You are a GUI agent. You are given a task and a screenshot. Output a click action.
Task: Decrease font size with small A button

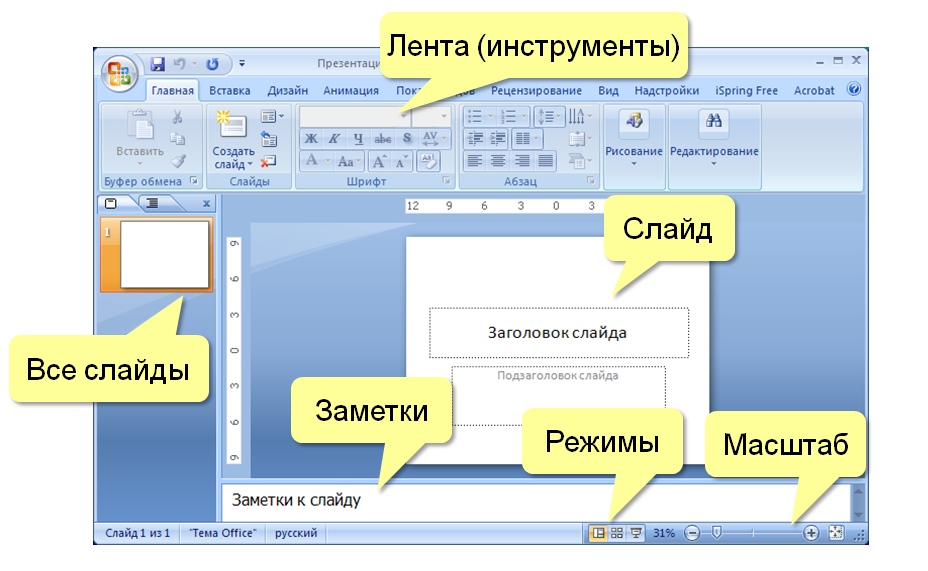click(401, 161)
